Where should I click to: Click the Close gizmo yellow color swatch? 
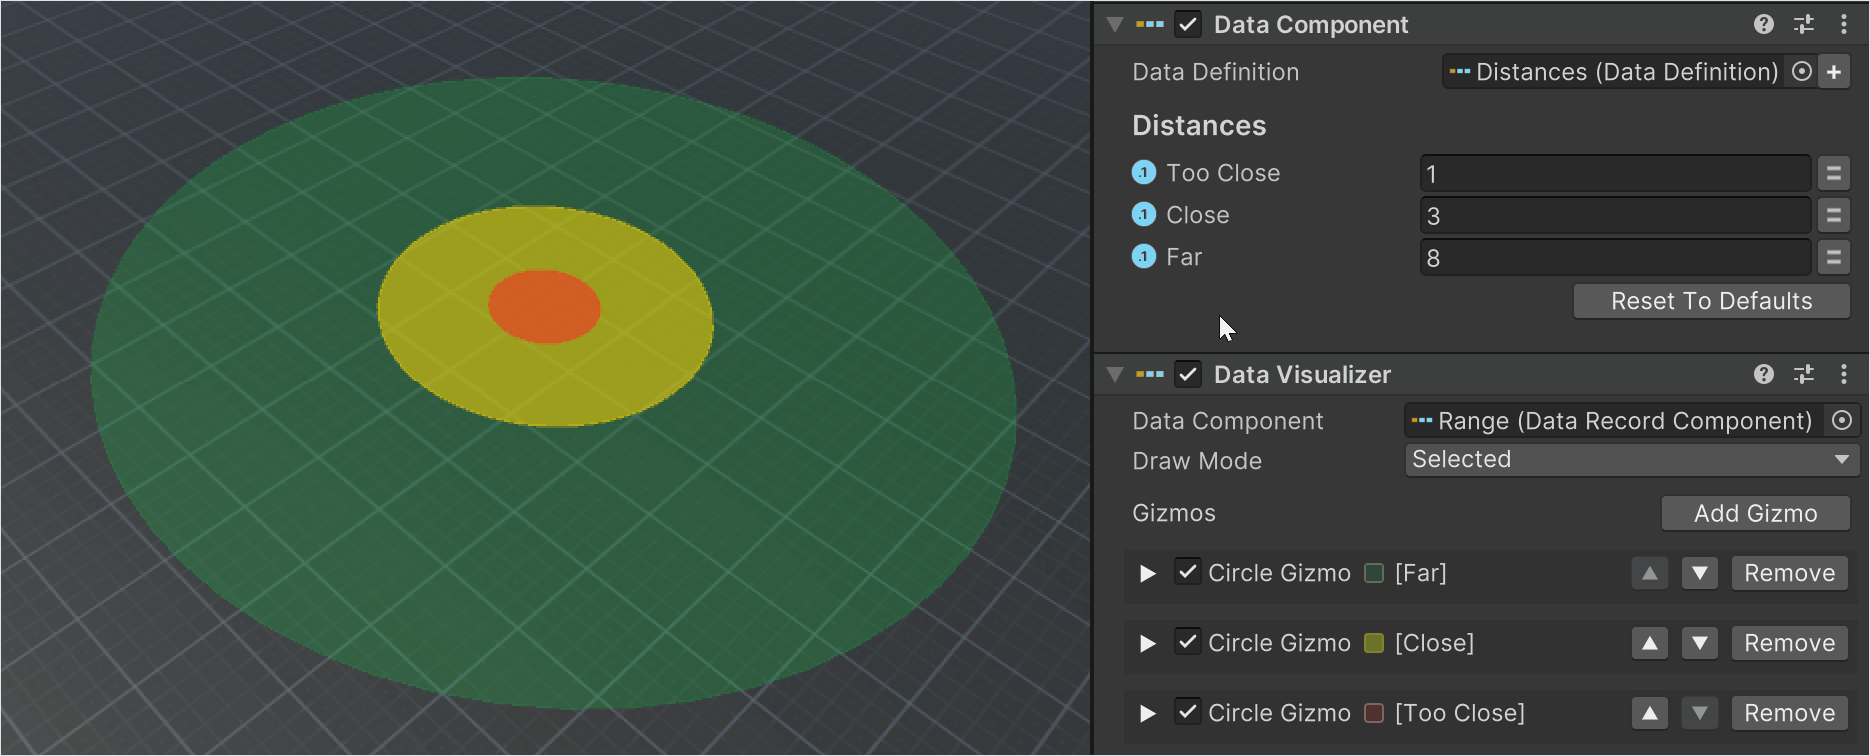[1374, 643]
